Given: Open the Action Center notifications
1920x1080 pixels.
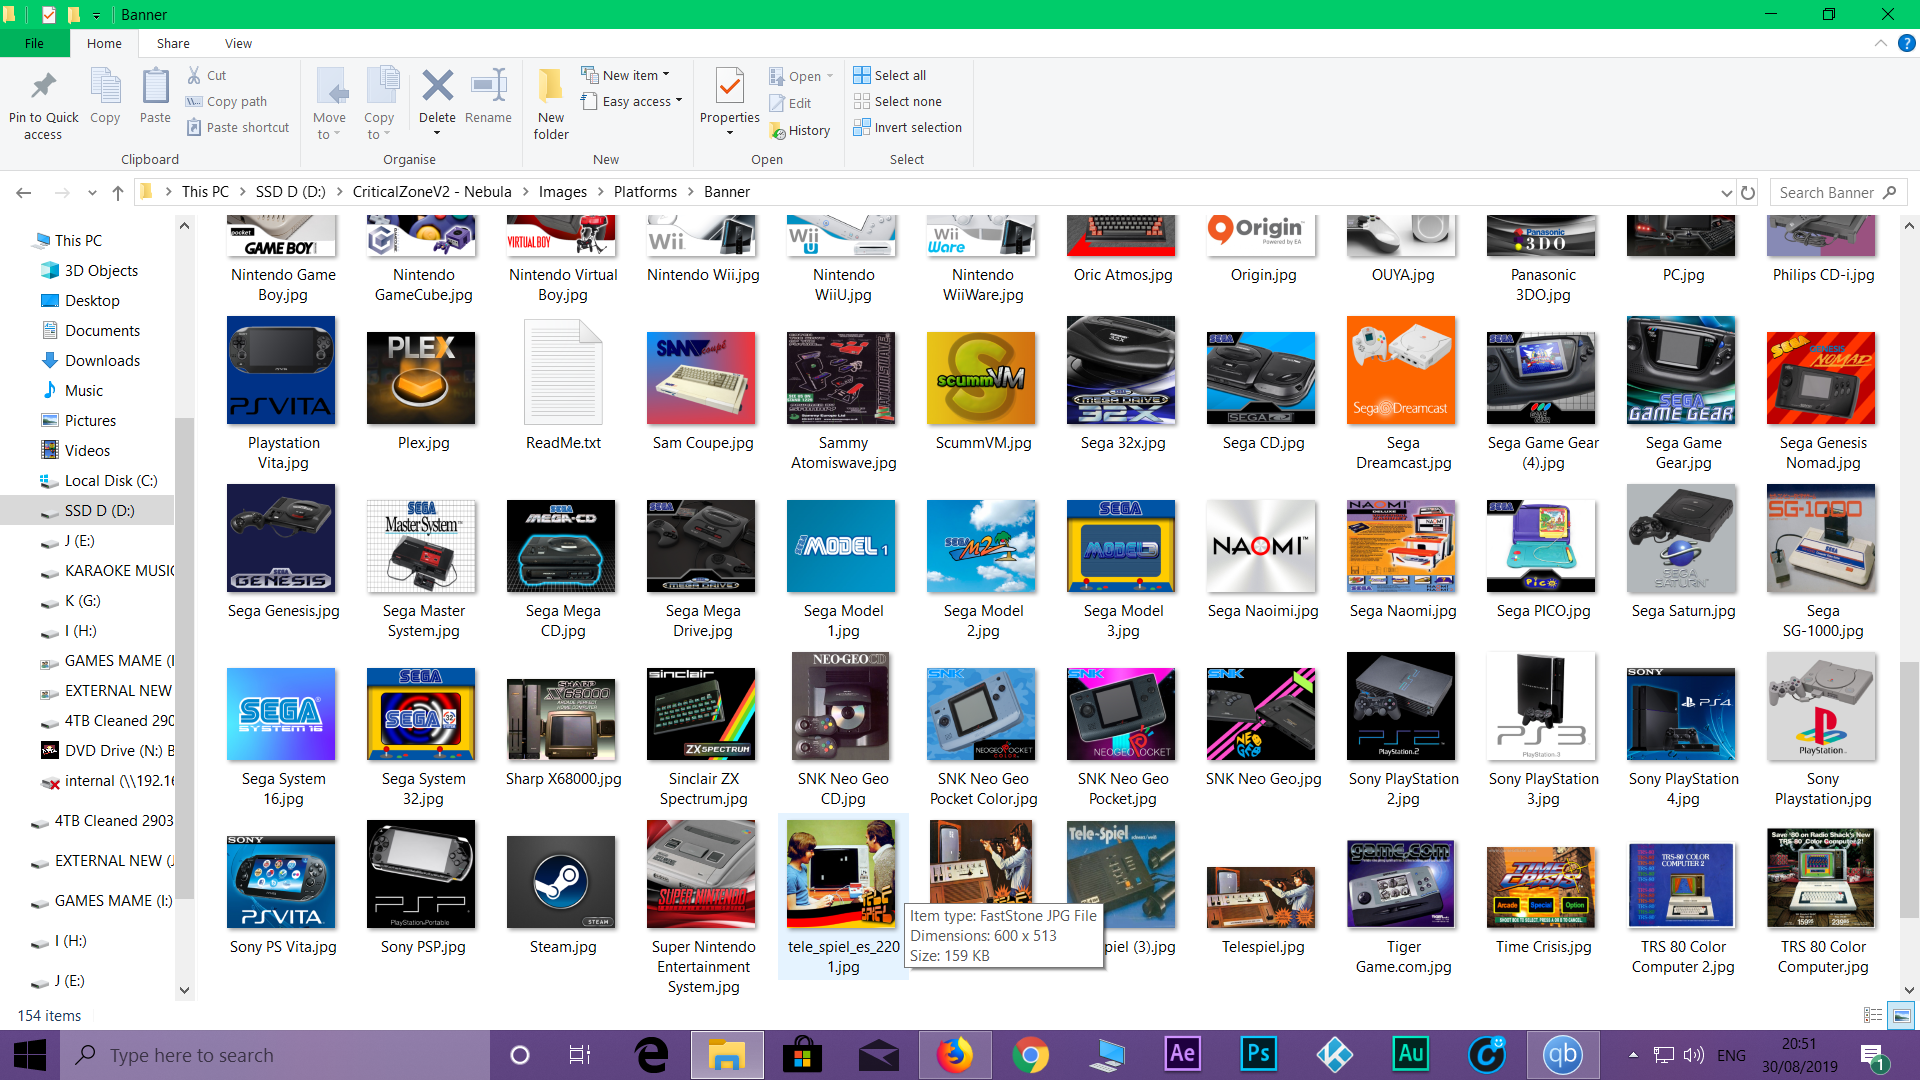Looking at the screenshot, I should click(x=1872, y=1055).
